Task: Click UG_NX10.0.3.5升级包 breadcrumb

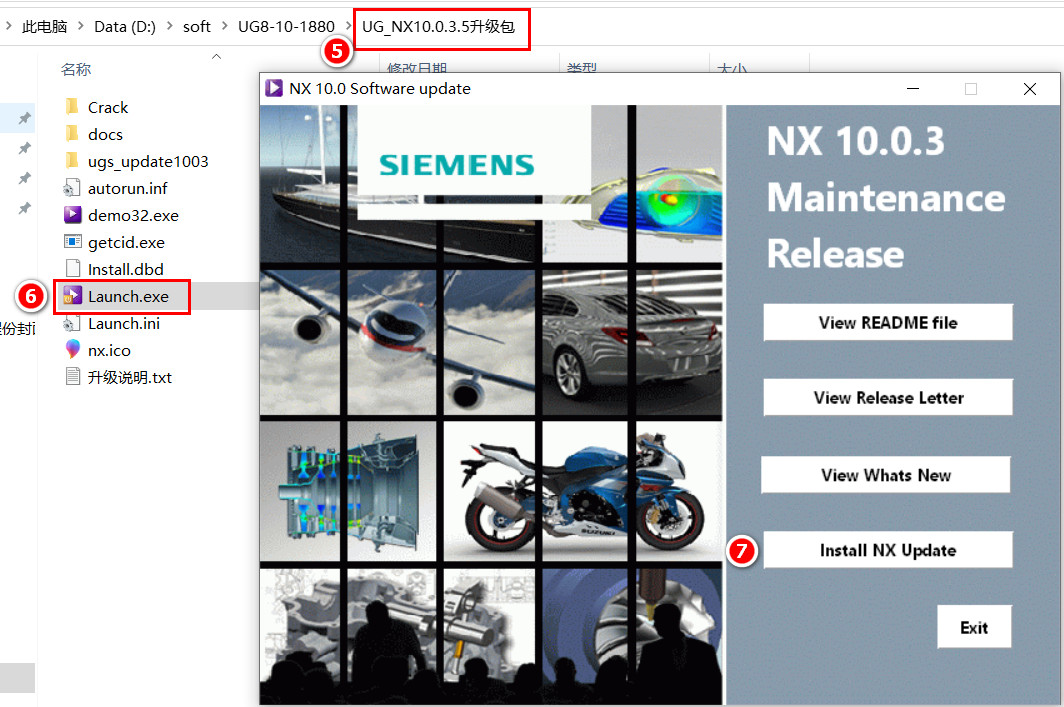Action: point(438,26)
